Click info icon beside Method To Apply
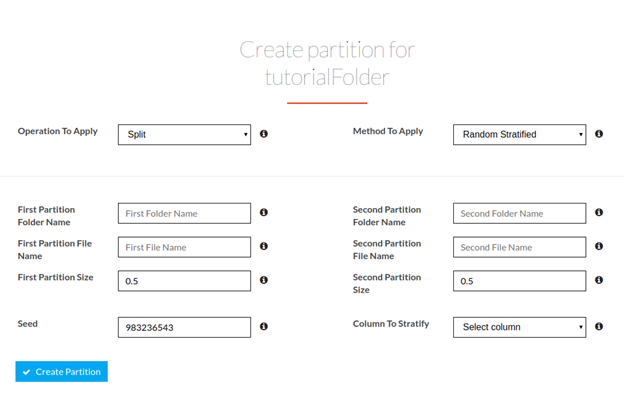This screenshot has height=399, width=624. [x=599, y=134]
